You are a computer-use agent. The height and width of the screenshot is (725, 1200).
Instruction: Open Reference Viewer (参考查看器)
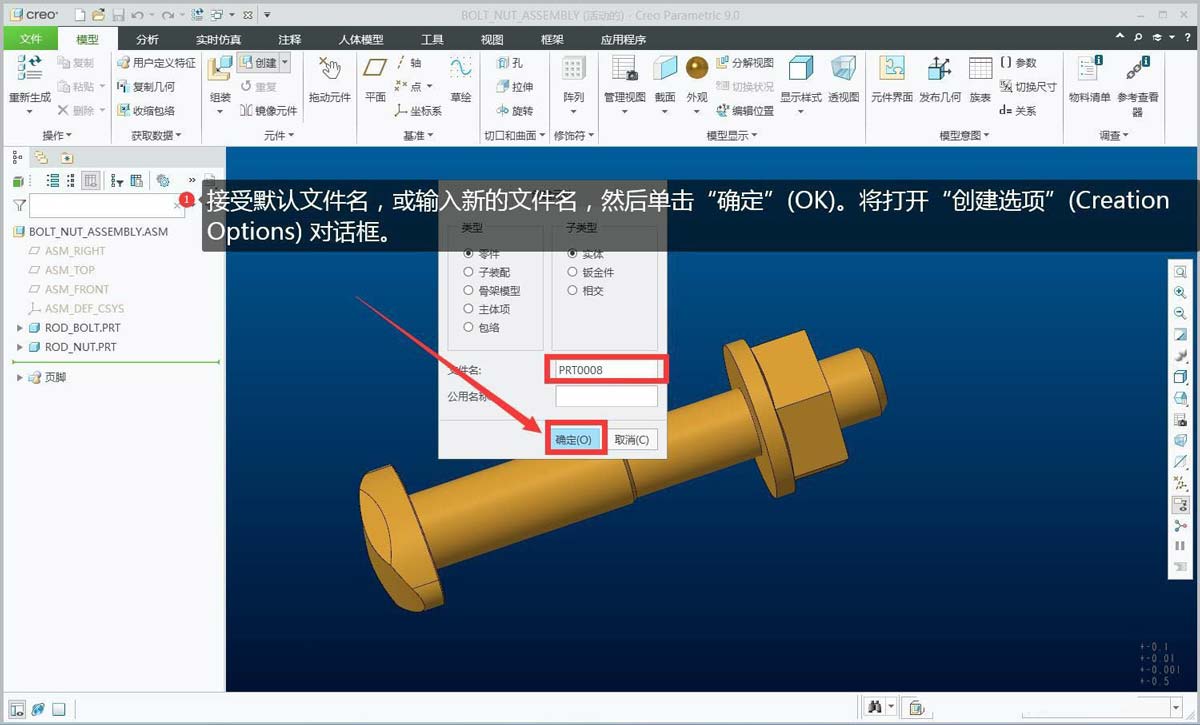[x=1137, y=70]
